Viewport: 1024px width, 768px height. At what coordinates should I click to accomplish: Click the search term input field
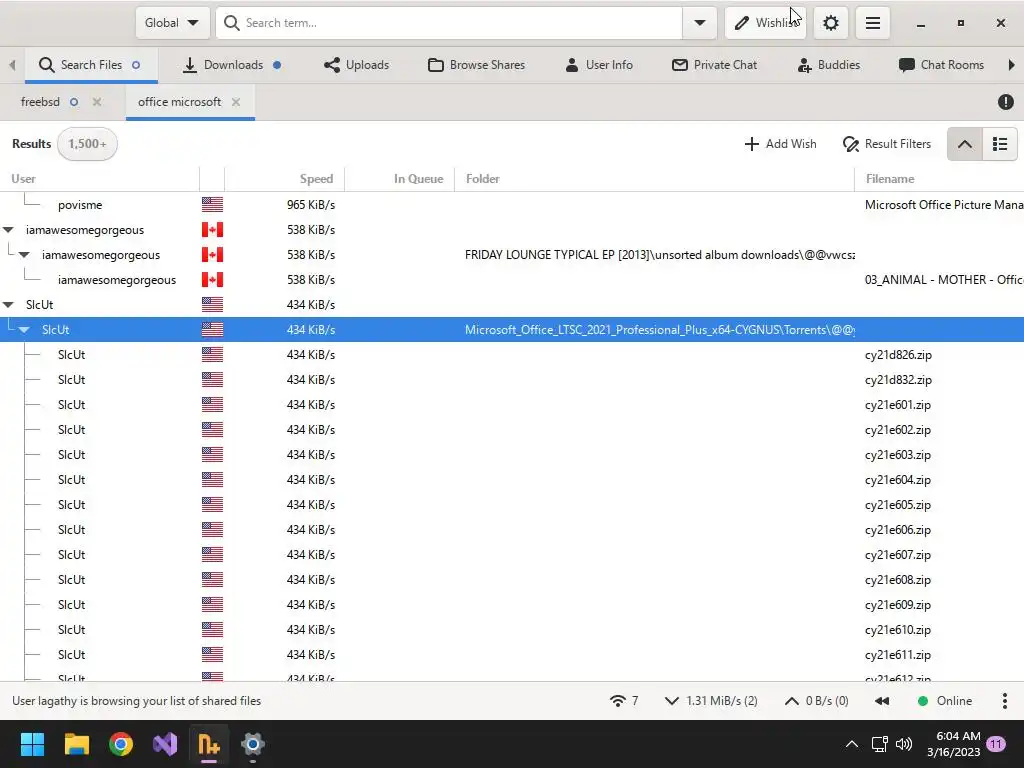pos(449,23)
